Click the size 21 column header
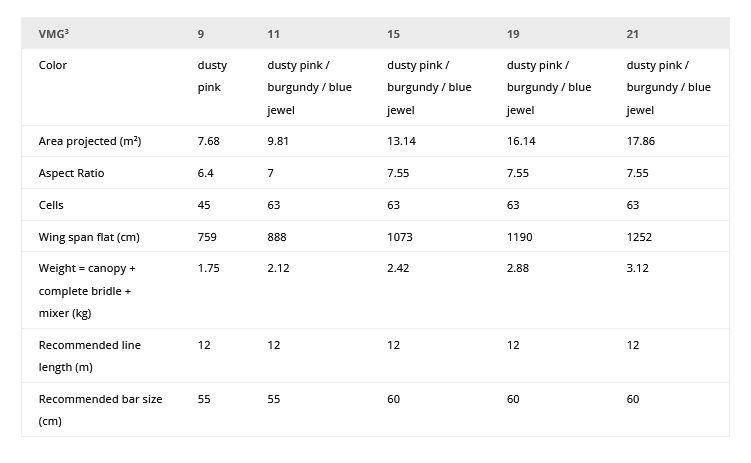751x463 pixels. tap(633, 34)
